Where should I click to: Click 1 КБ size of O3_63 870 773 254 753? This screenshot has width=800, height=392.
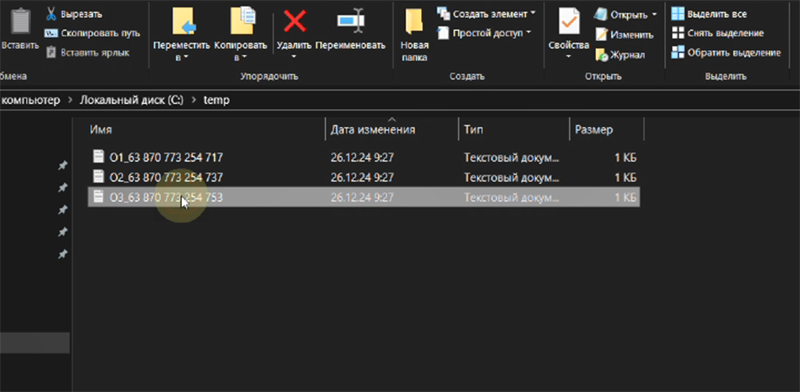pyautogui.click(x=626, y=198)
